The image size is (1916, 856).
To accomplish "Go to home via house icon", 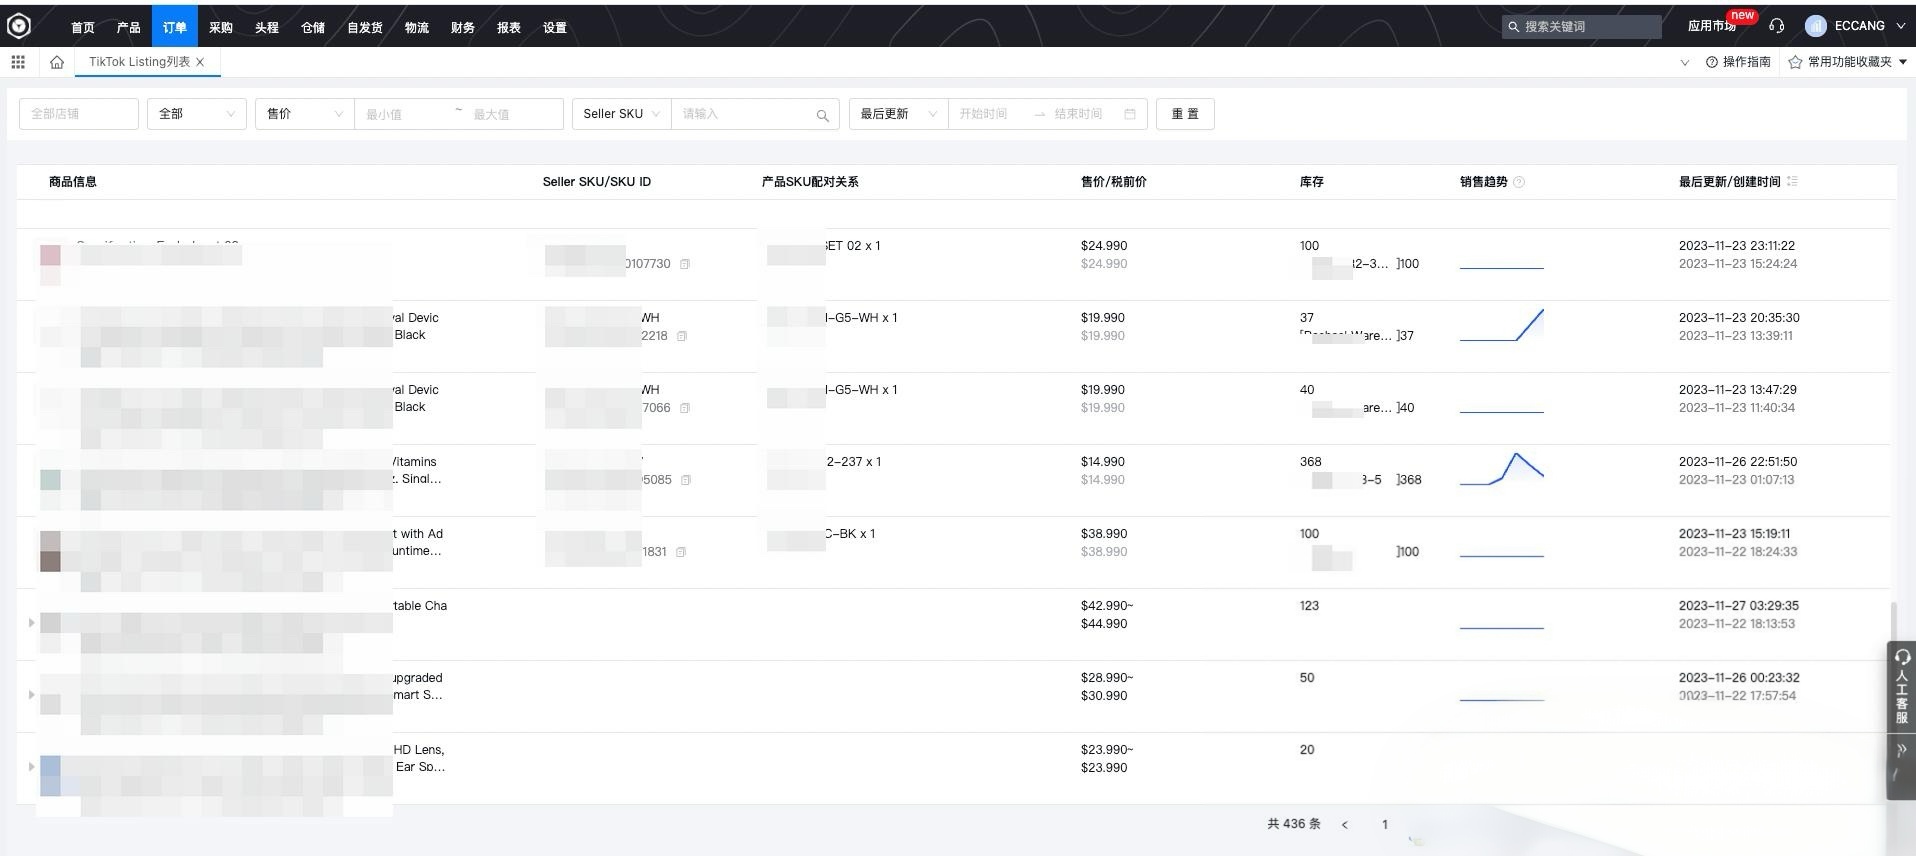I will coord(57,62).
